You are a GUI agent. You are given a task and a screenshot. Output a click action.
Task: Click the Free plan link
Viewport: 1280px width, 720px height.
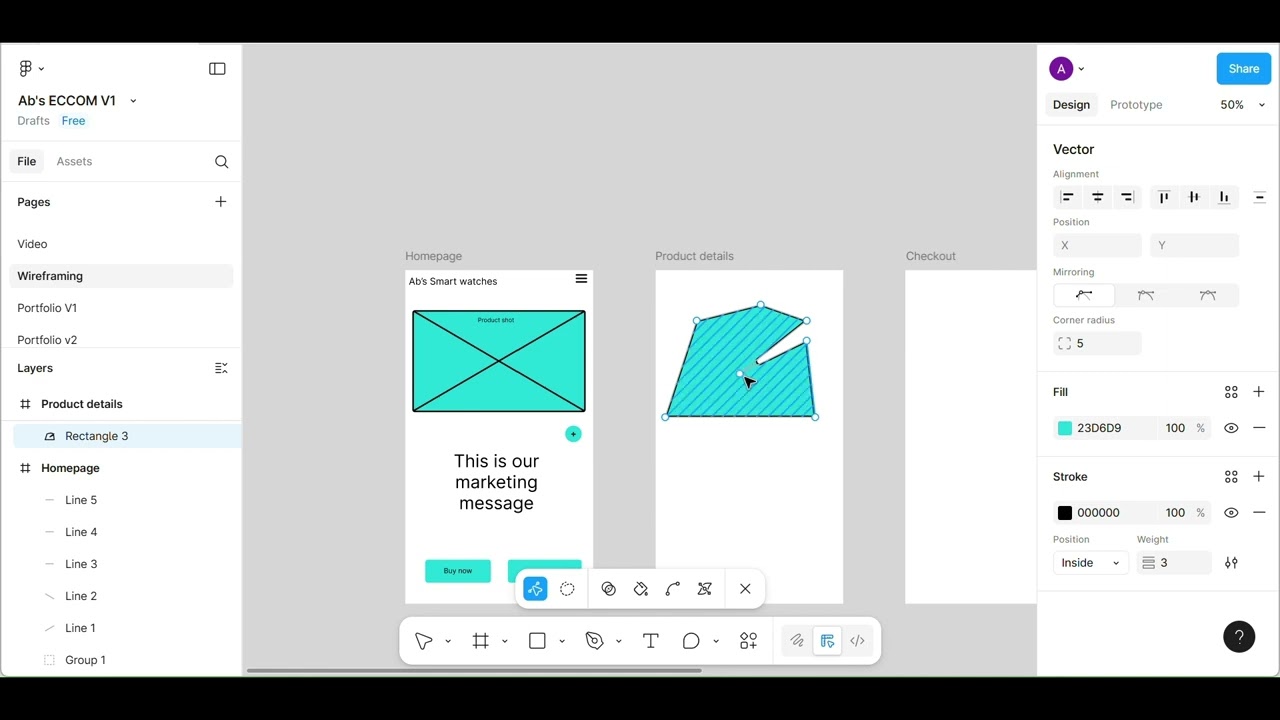tap(73, 121)
